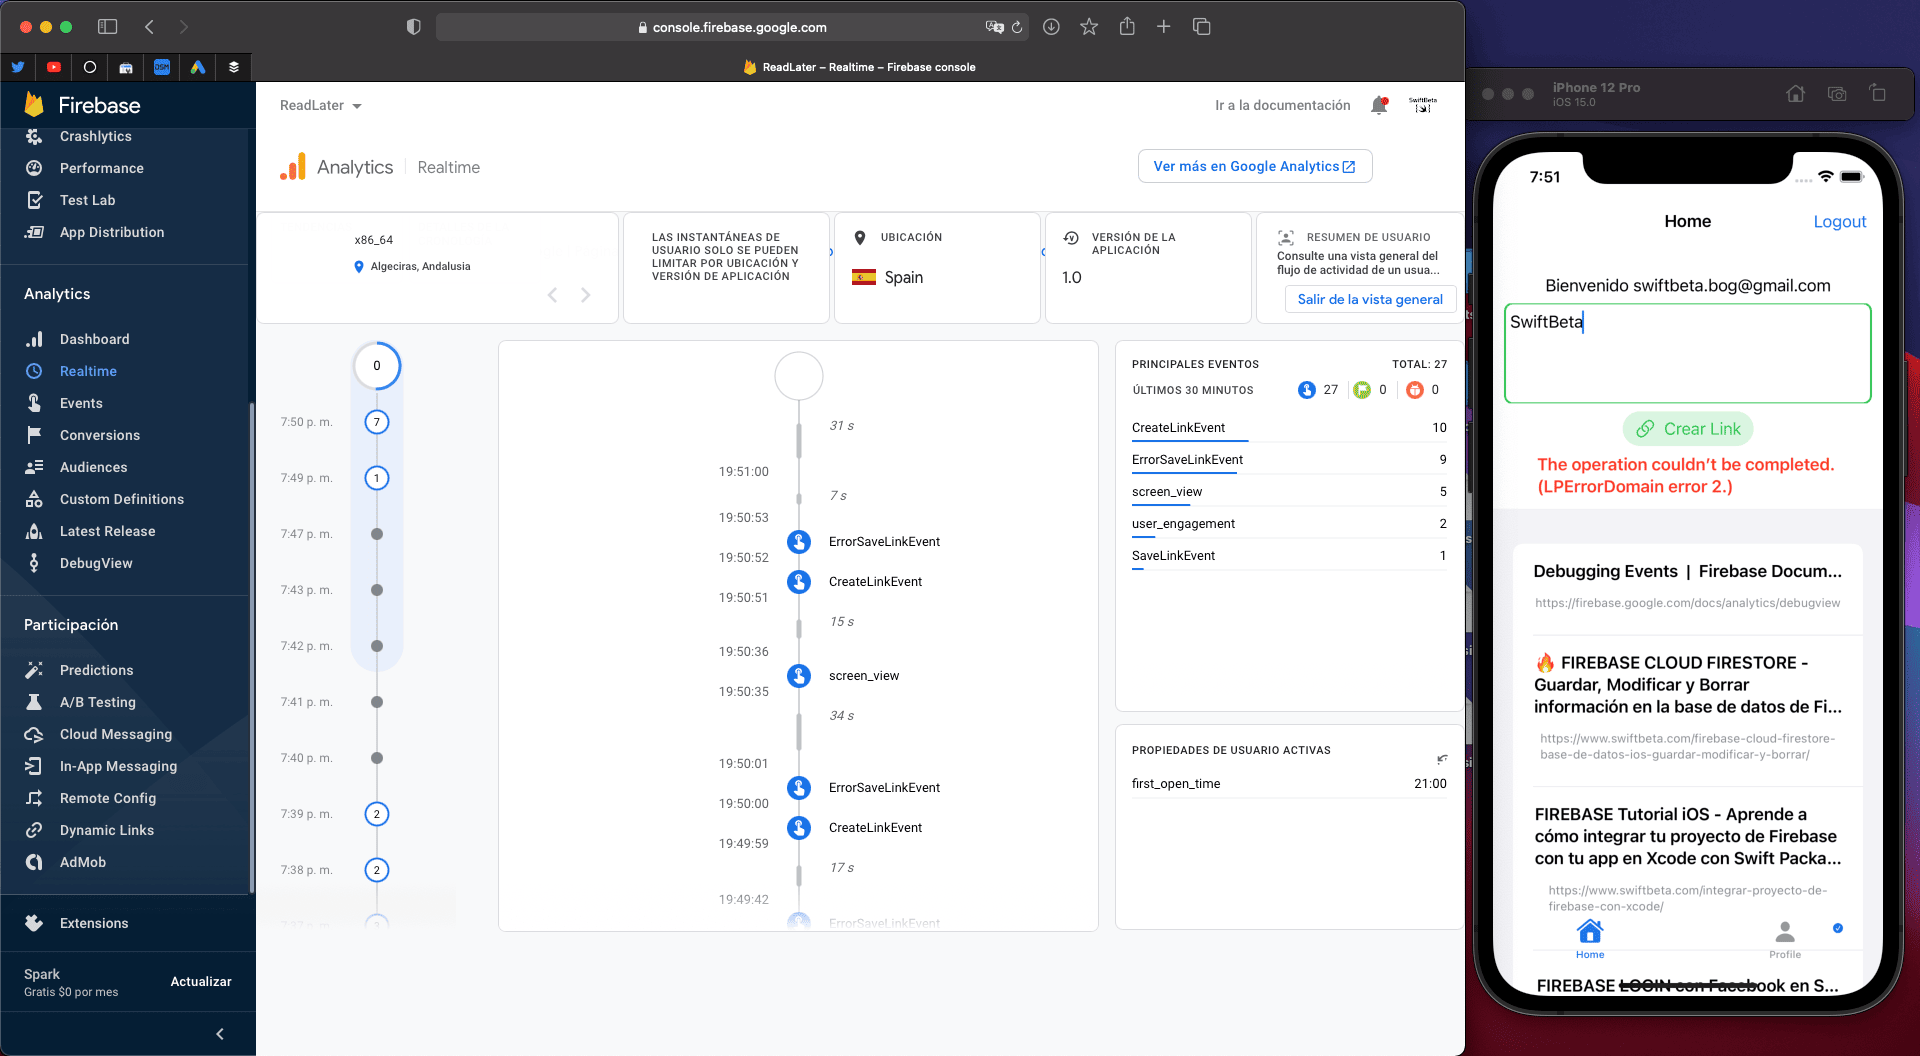Viewport: 1920px width, 1056px height.
Task: Toggle the Safari sidebar button
Action: pyautogui.click(x=108, y=27)
